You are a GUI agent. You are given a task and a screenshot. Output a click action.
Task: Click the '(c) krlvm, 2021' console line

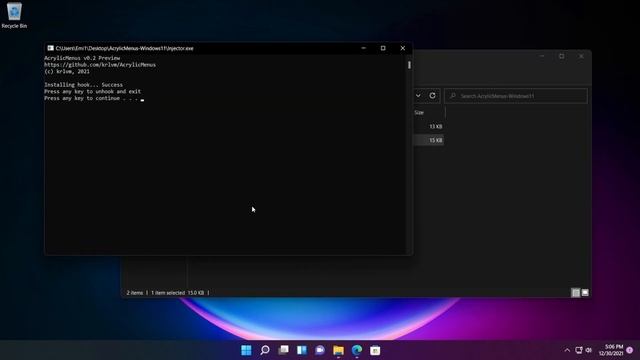(x=67, y=71)
